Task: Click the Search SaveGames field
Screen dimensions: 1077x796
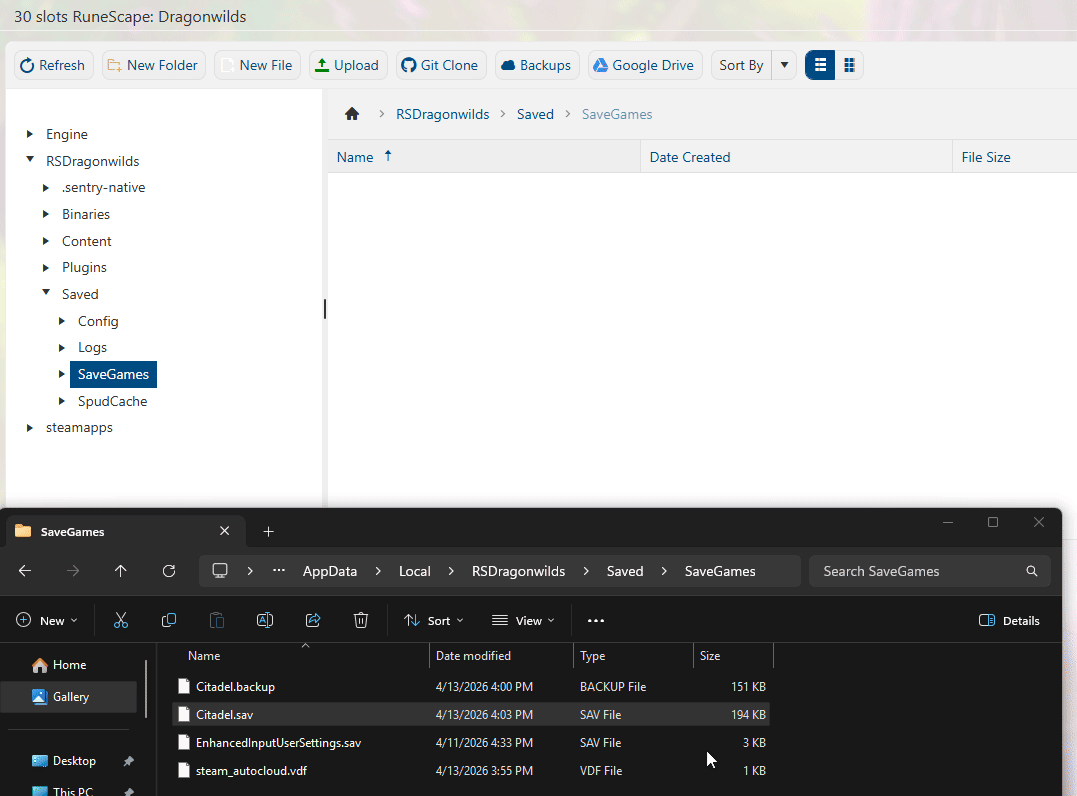Action: (x=920, y=571)
